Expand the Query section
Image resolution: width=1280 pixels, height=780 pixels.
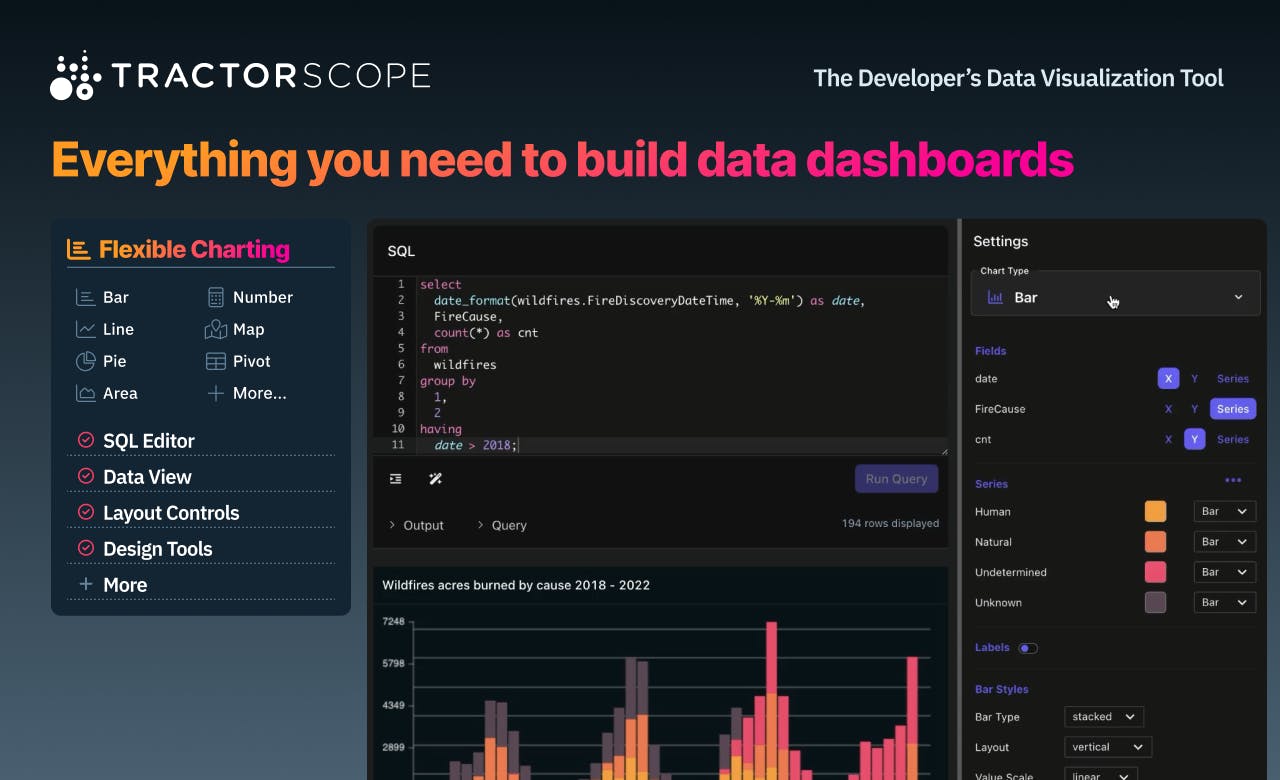pyautogui.click(x=501, y=525)
